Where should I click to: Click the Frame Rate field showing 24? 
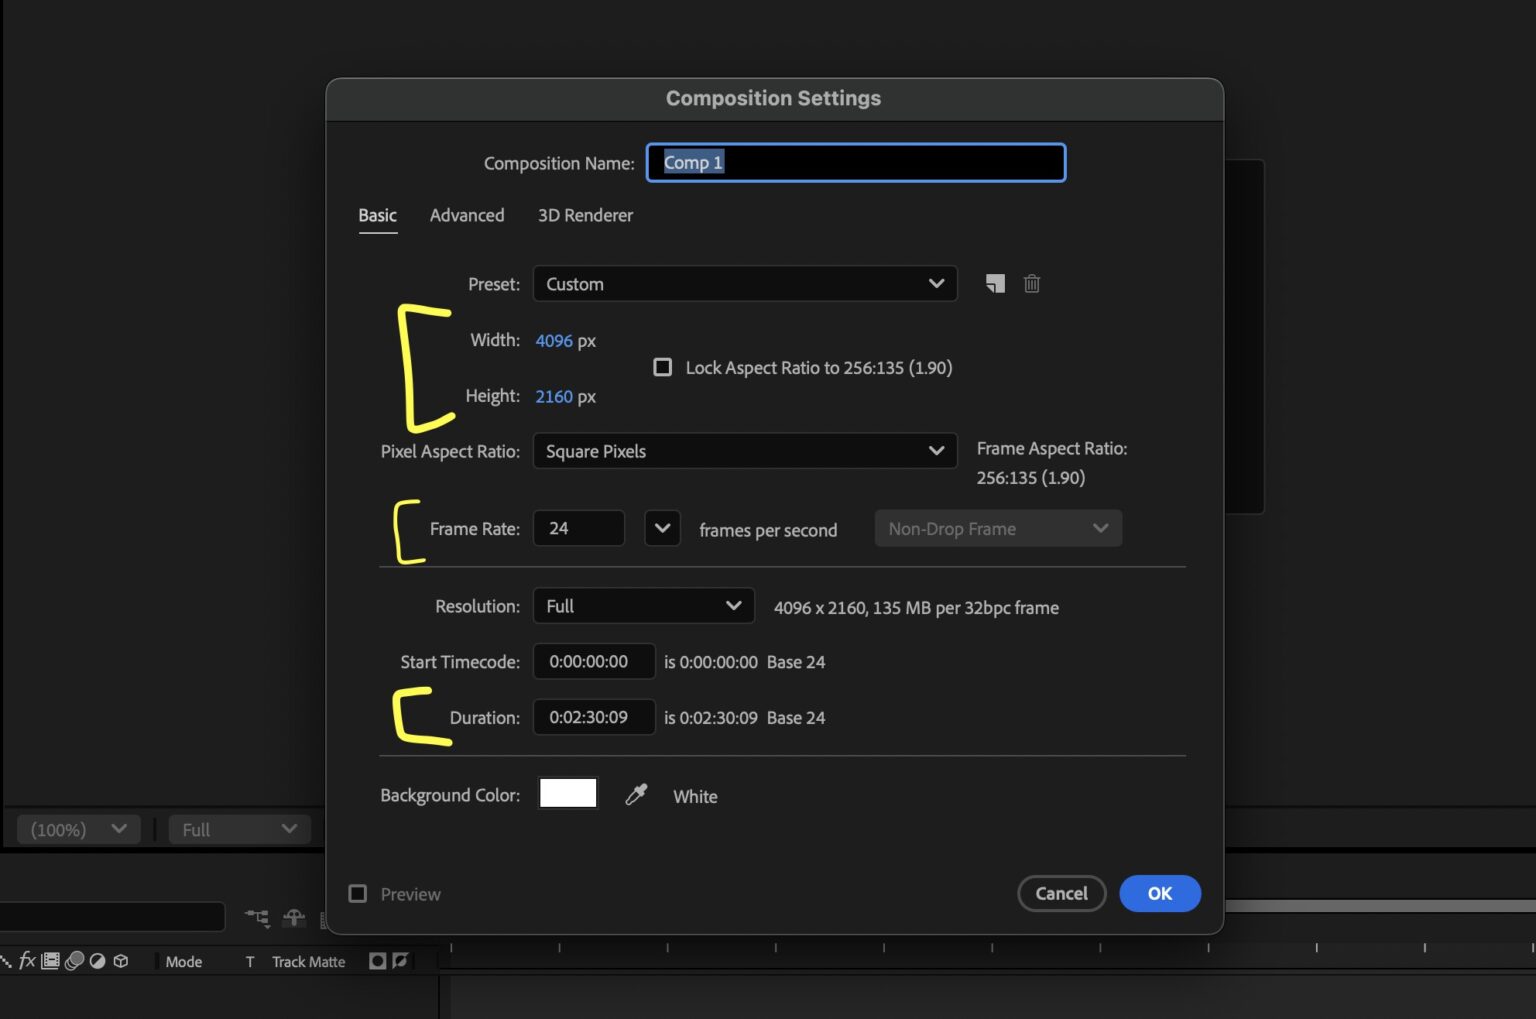pyautogui.click(x=579, y=528)
